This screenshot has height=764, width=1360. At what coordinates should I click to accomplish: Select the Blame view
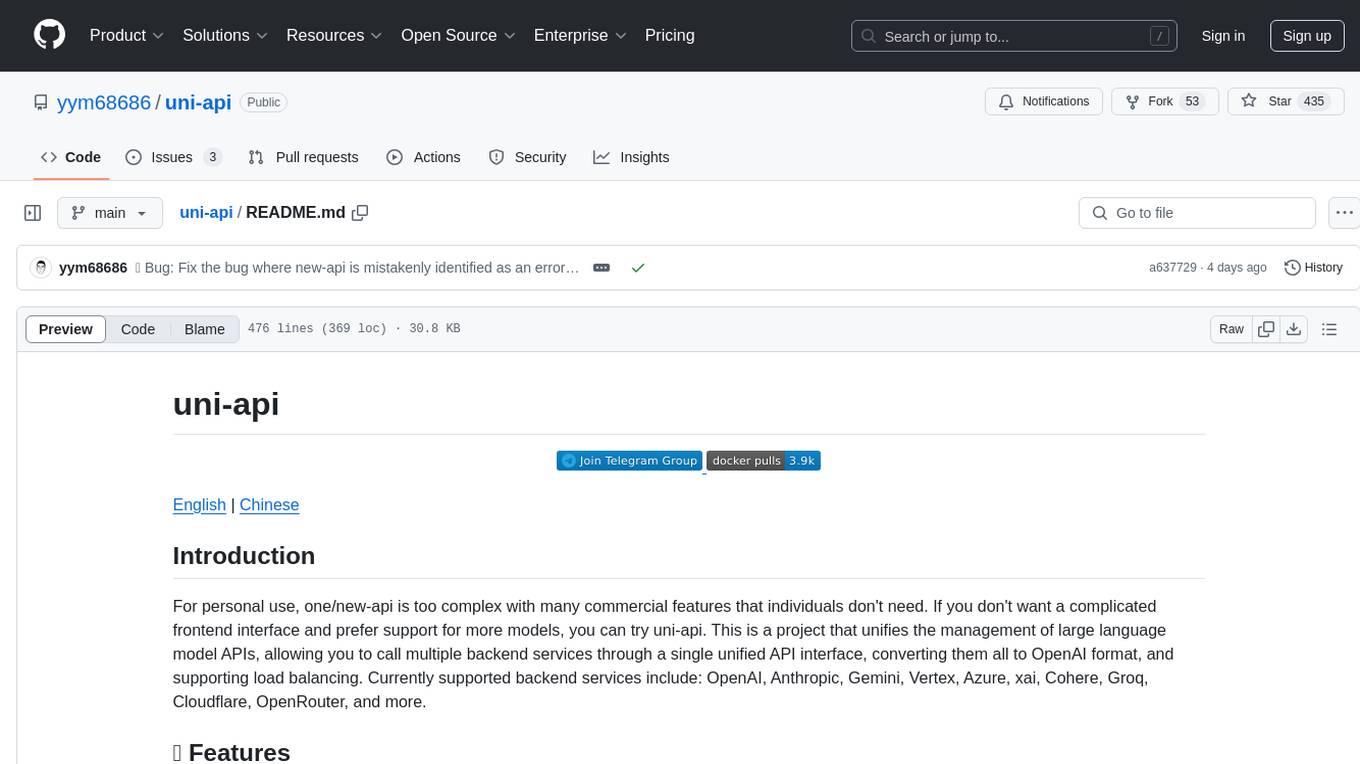[205, 329]
